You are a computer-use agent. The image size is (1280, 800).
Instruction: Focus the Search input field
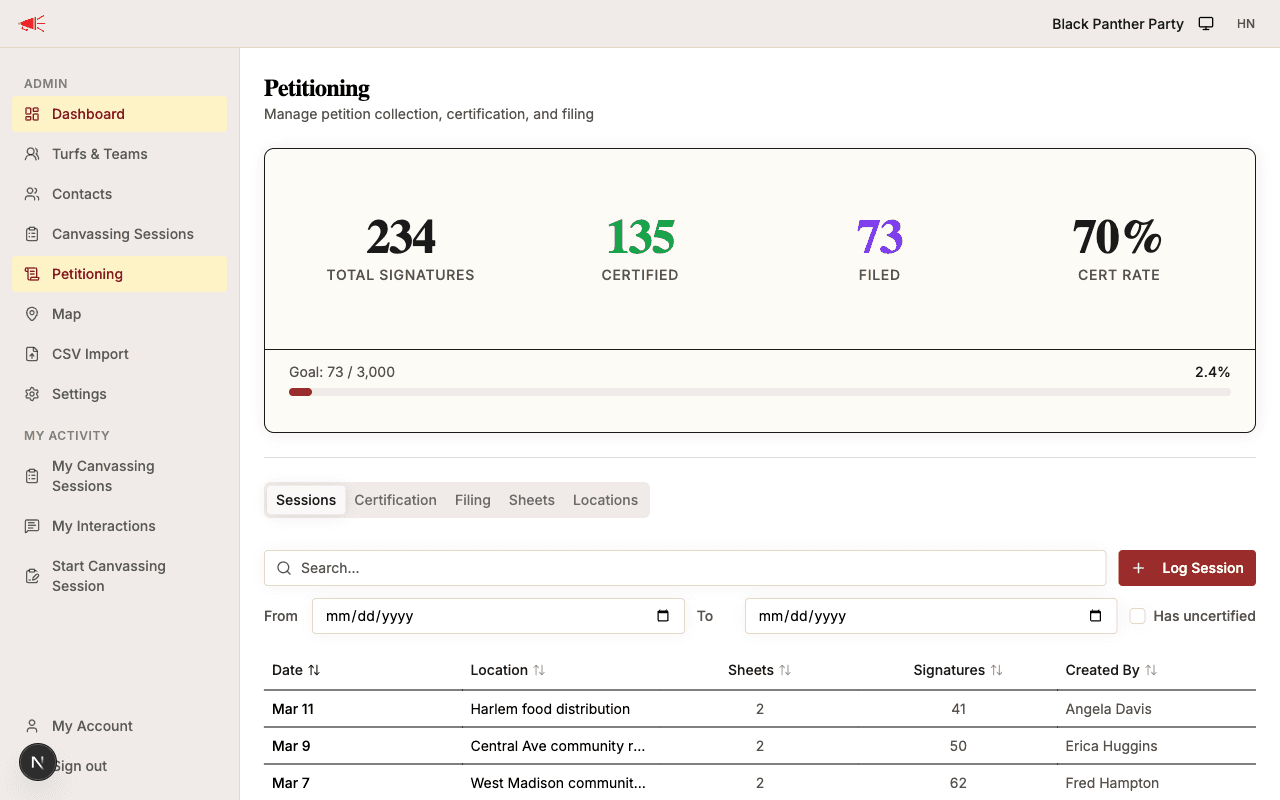[x=685, y=568]
